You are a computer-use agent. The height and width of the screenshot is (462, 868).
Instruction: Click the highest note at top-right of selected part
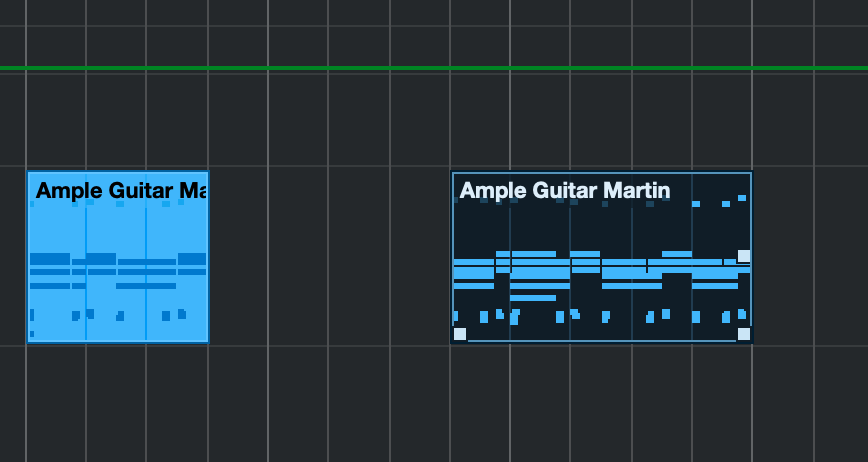pyautogui.click(x=742, y=198)
